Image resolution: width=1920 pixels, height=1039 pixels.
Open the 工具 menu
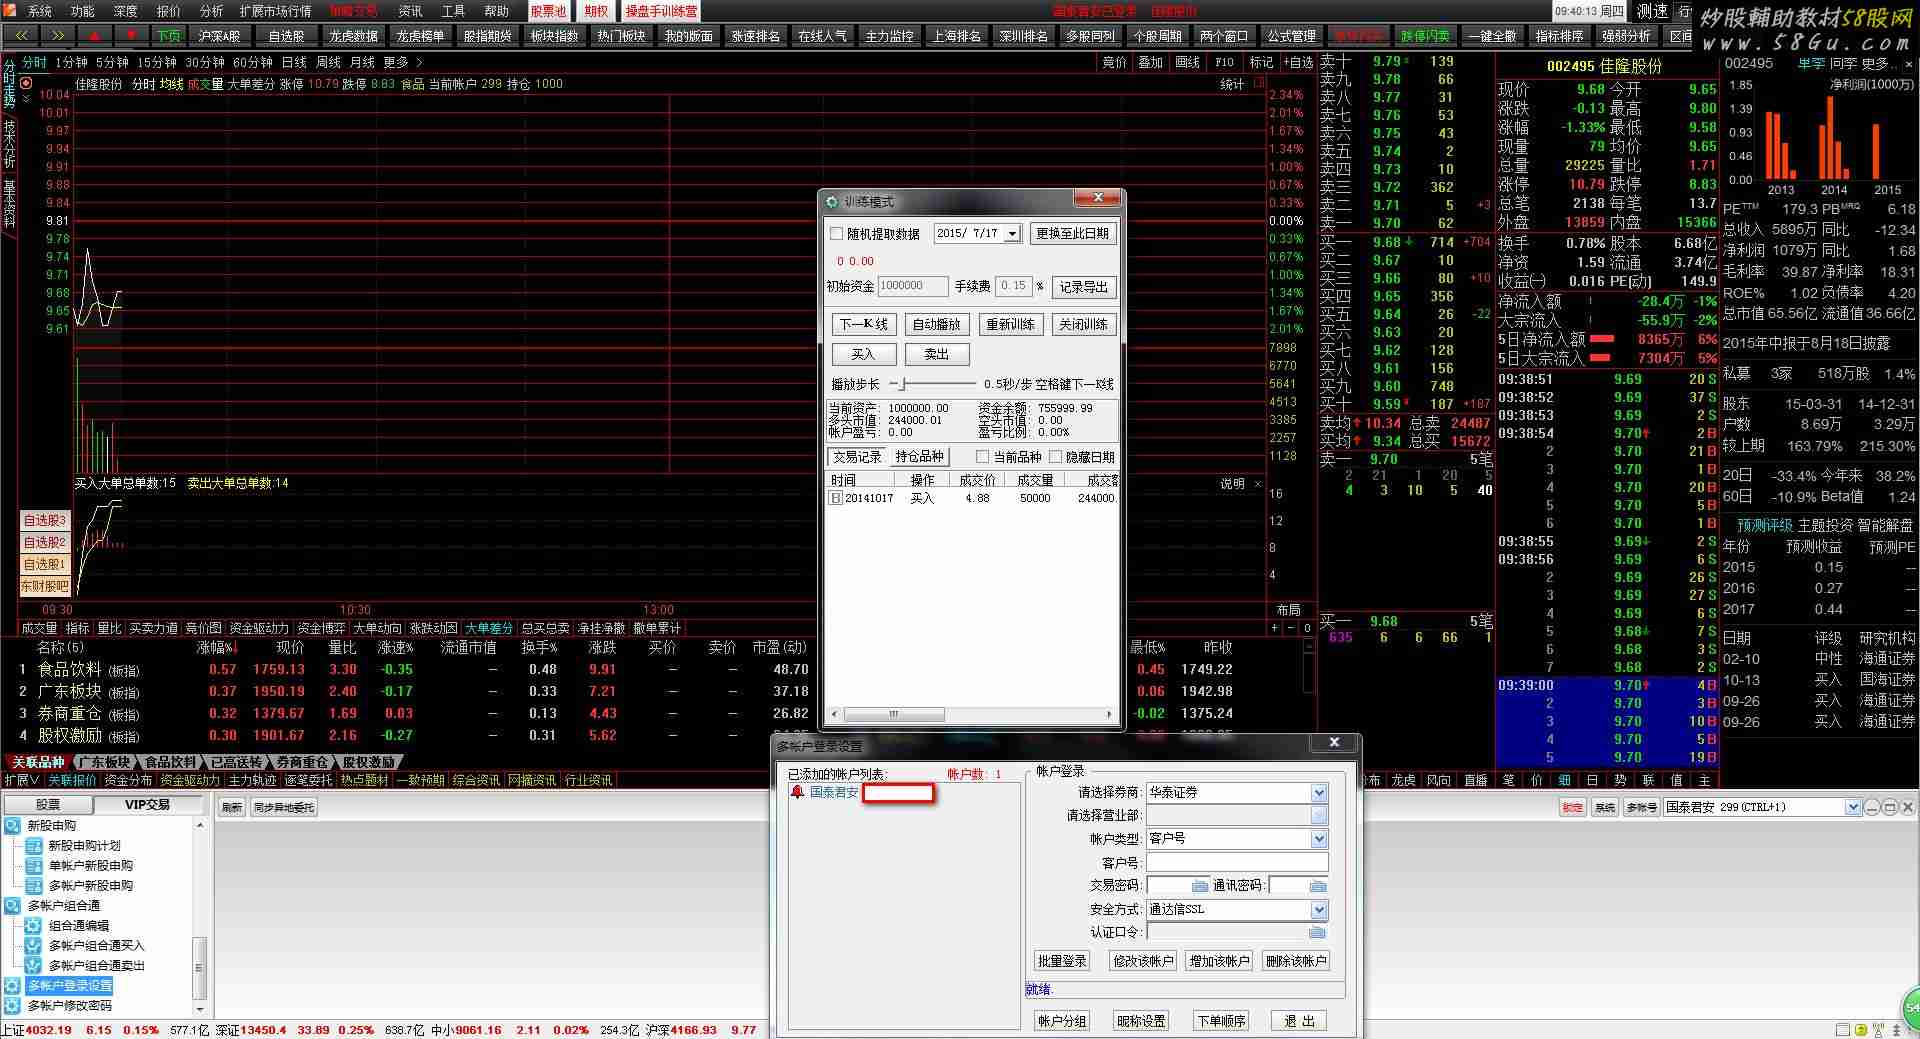pyautogui.click(x=454, y=11)
